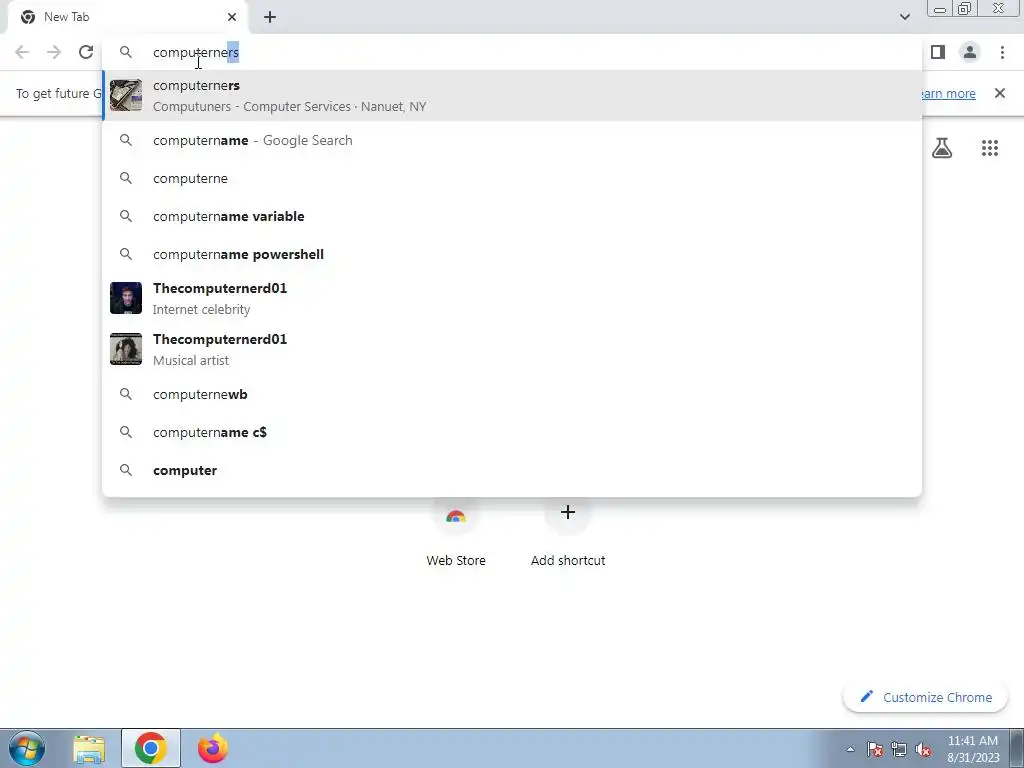Open Thecomputernerd01 Internet celebrity suggestion
The width and height of the screenshot is (1024, 768).
(512, 298)
